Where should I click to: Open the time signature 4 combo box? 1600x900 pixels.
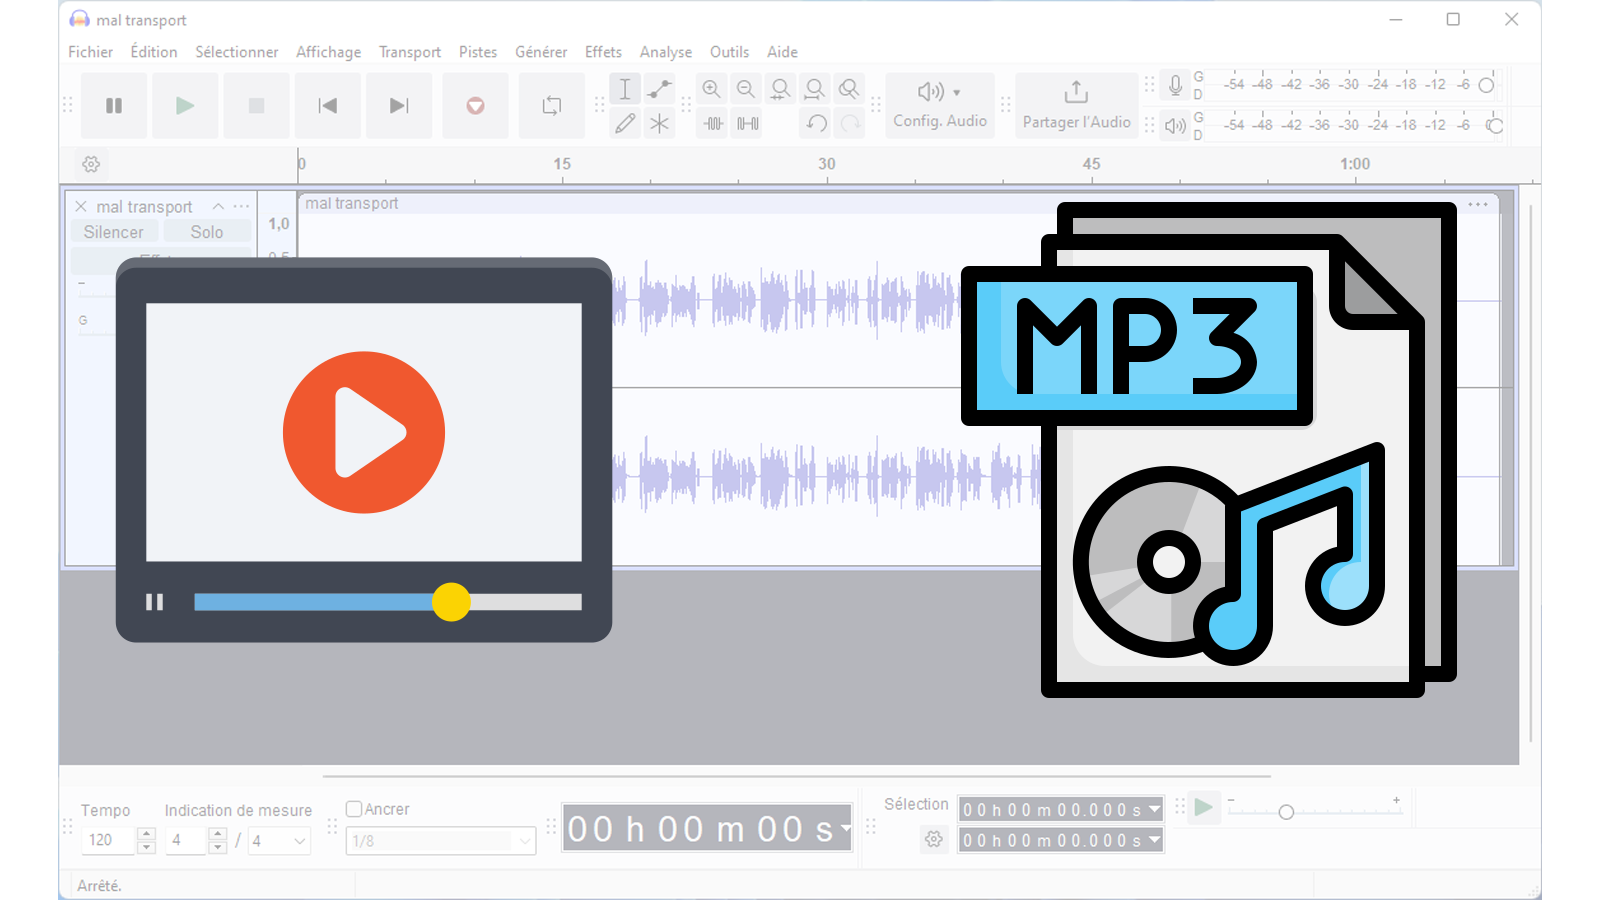pyautogui.click(x=278, y=841)
